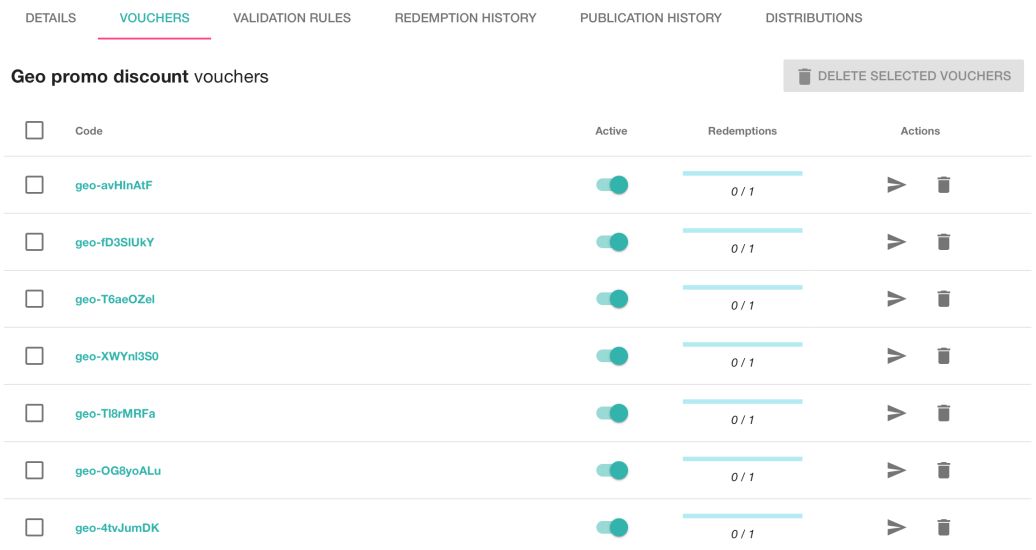Delete voucher geo-avHlnAtF using trash icon
The image size is (1036, 550).
(943, 185)
